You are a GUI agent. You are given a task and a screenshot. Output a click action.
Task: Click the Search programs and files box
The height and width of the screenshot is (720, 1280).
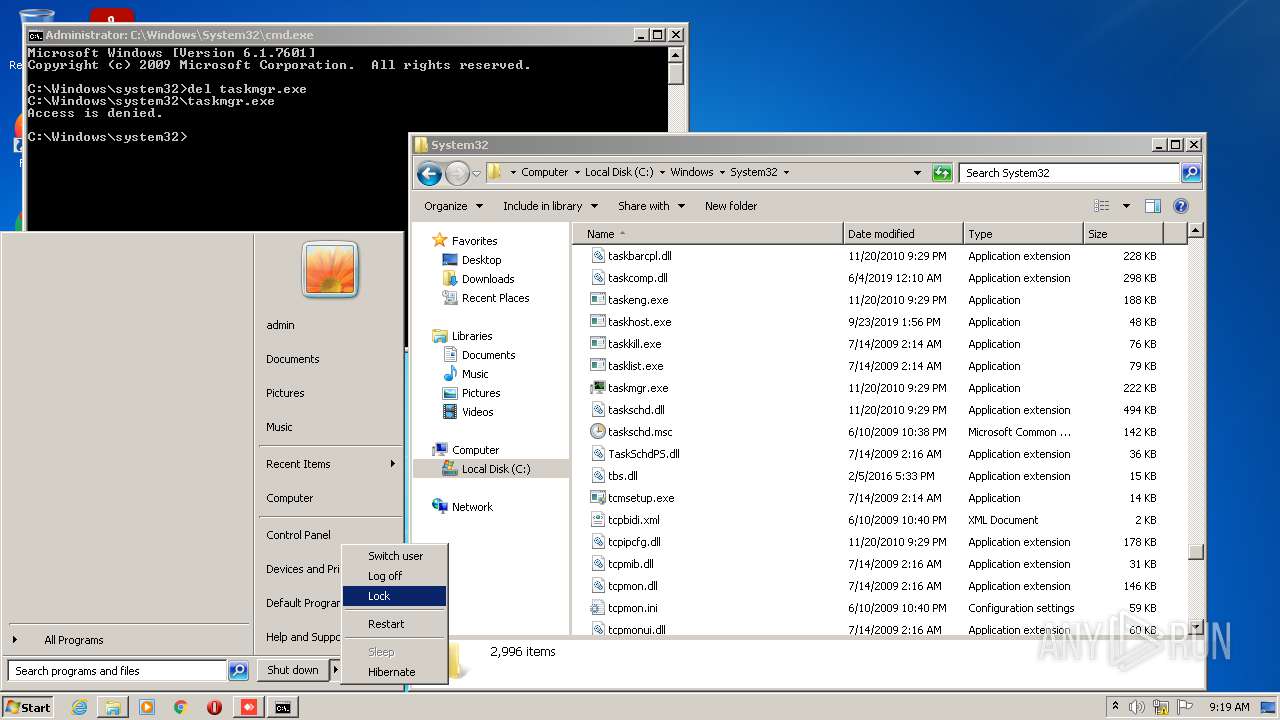pos(118,671)
